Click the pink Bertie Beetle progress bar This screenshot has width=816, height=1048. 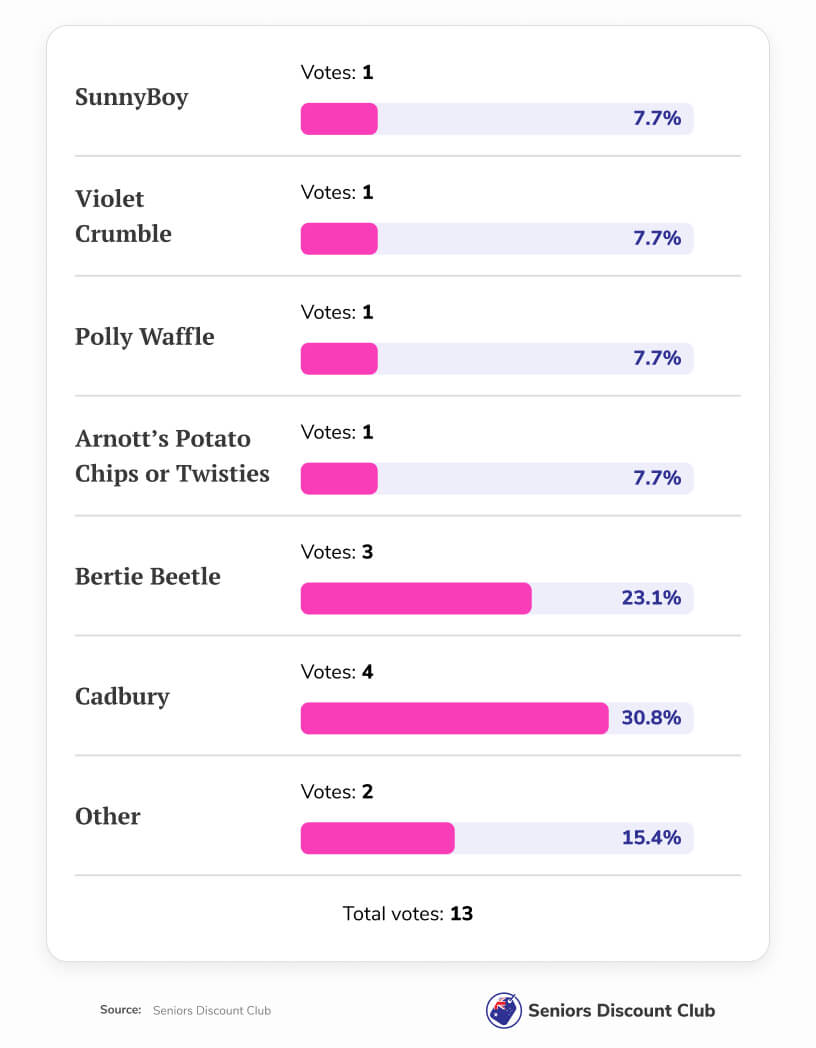click(x=416, y=598)
